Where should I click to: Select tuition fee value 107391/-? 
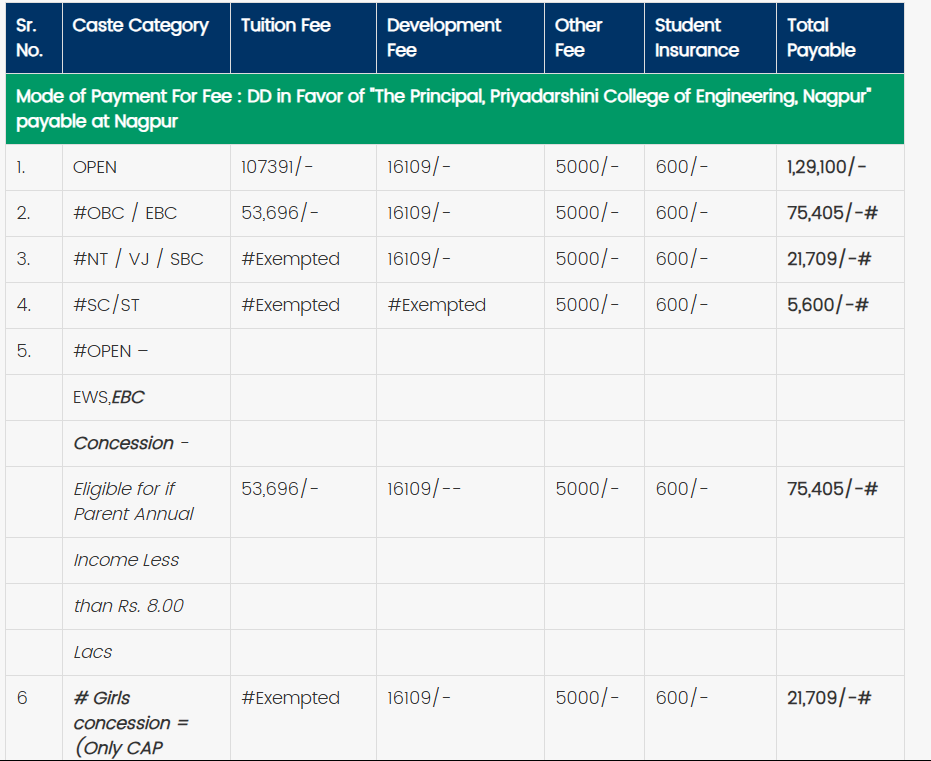(x=277, y=167)
